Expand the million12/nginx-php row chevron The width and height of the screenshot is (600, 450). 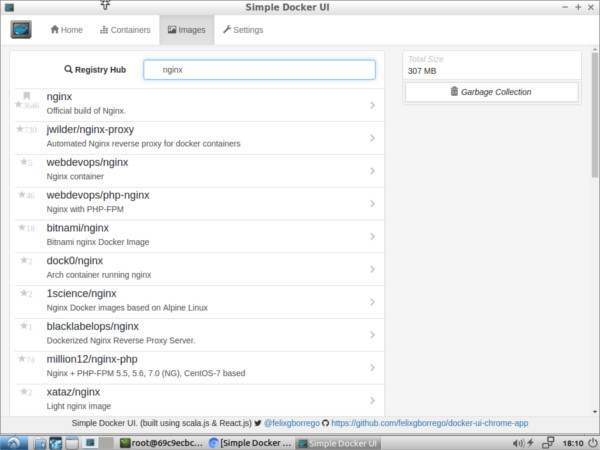372,368
